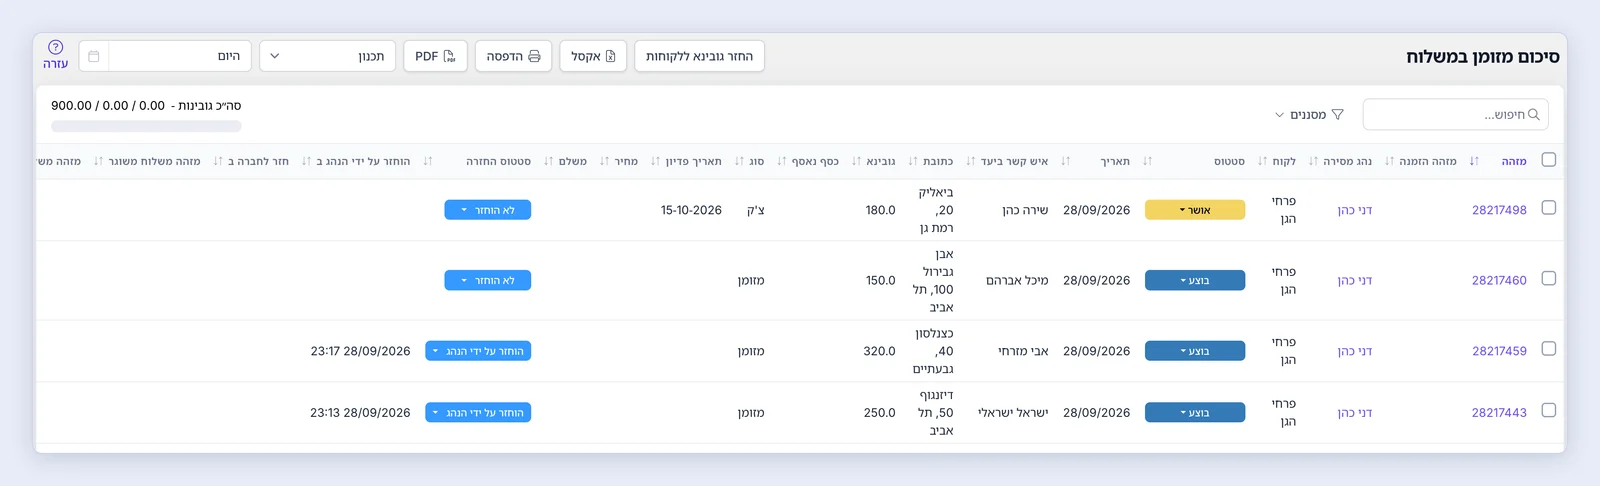Click the magnifier icon in the search box

pos(1534,115)
